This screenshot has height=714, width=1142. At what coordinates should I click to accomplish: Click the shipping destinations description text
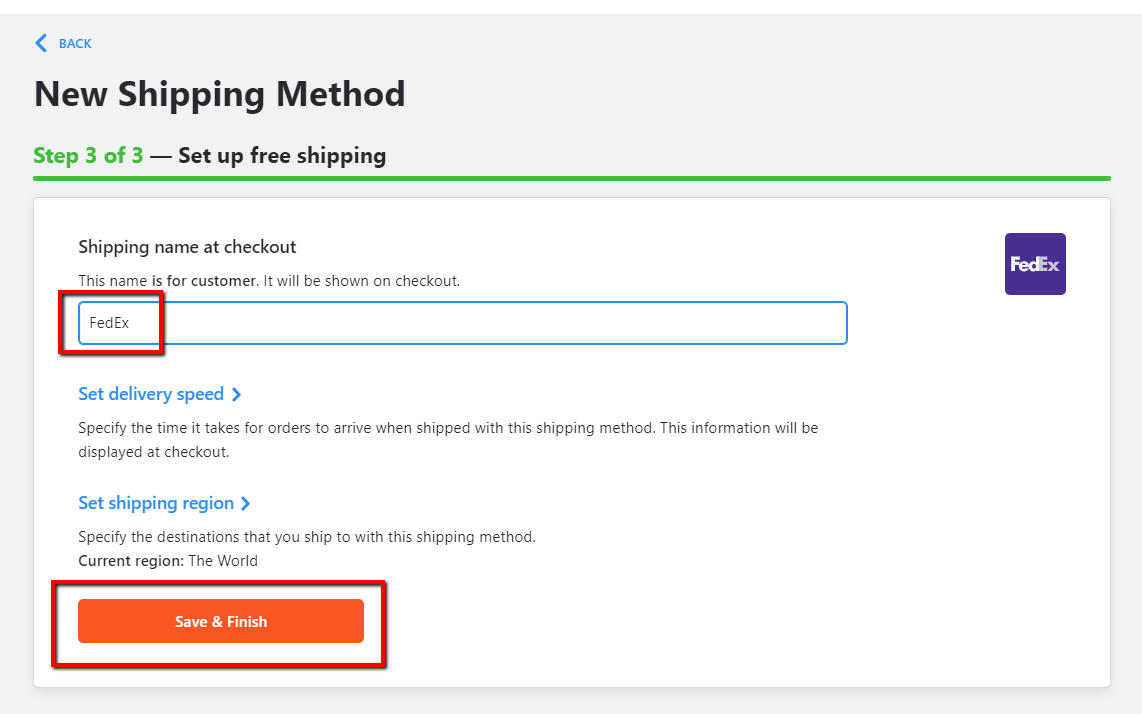click(307, 537)
